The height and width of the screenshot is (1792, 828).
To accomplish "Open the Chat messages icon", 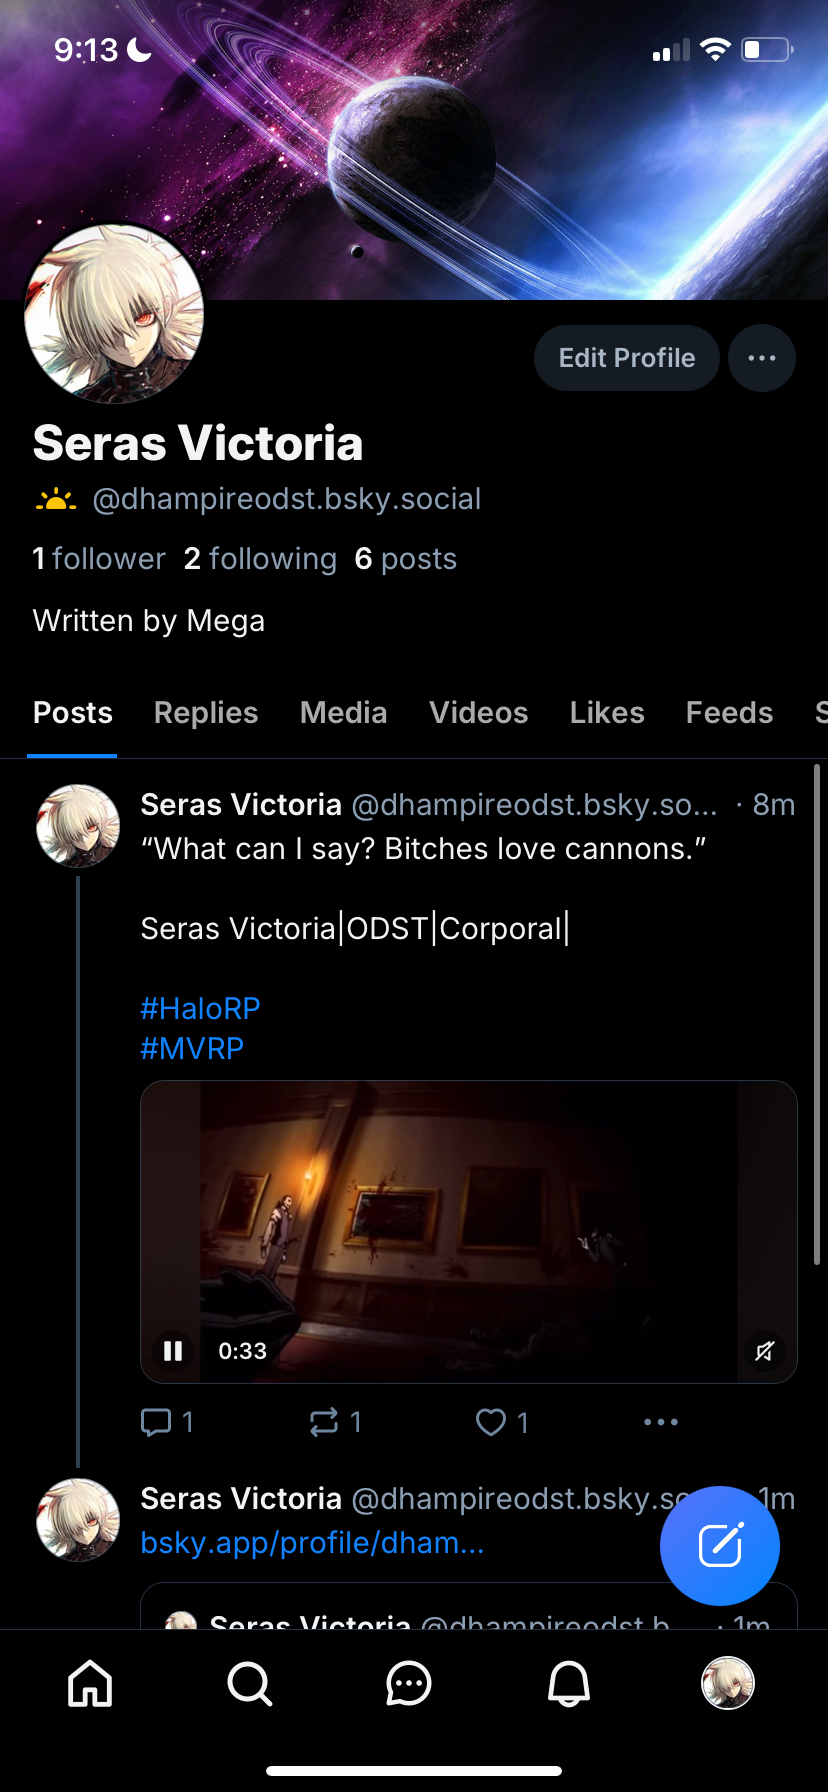I will click(409, 1683).
